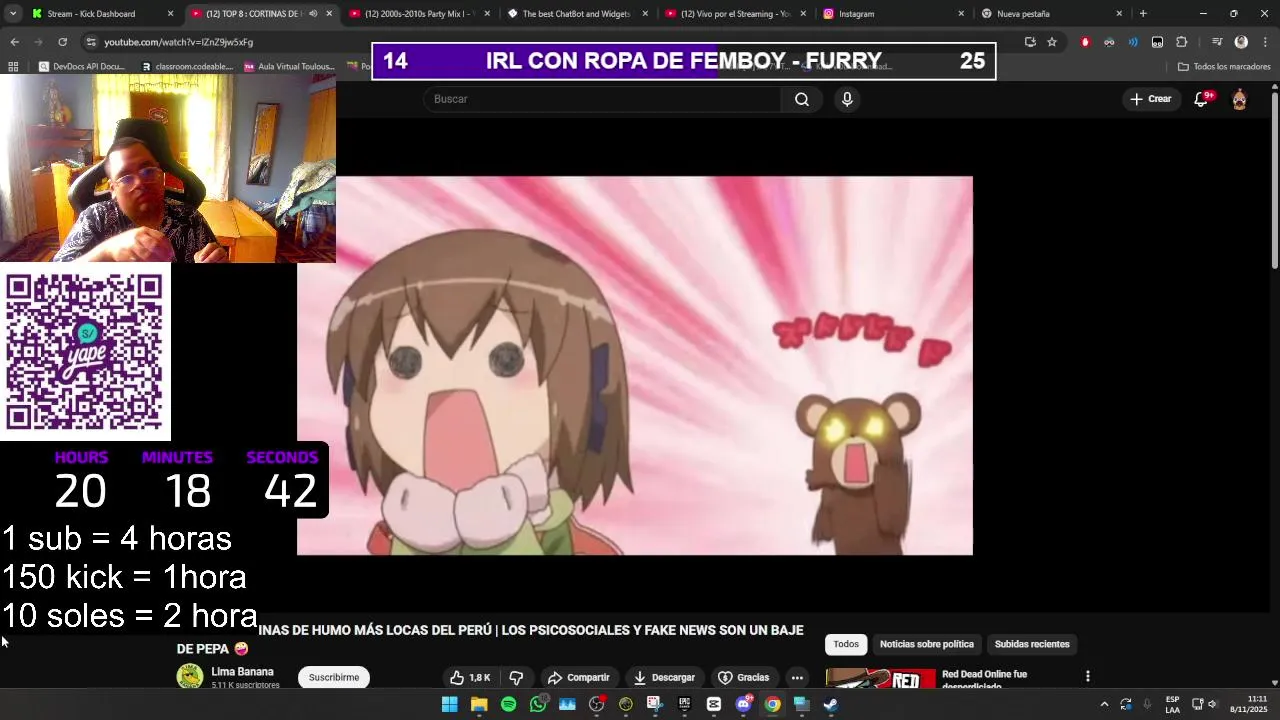The height and width of the screenshot is (720, 1280).
Task: Open the Lima Banana channel name
Action: pos(242,672)
